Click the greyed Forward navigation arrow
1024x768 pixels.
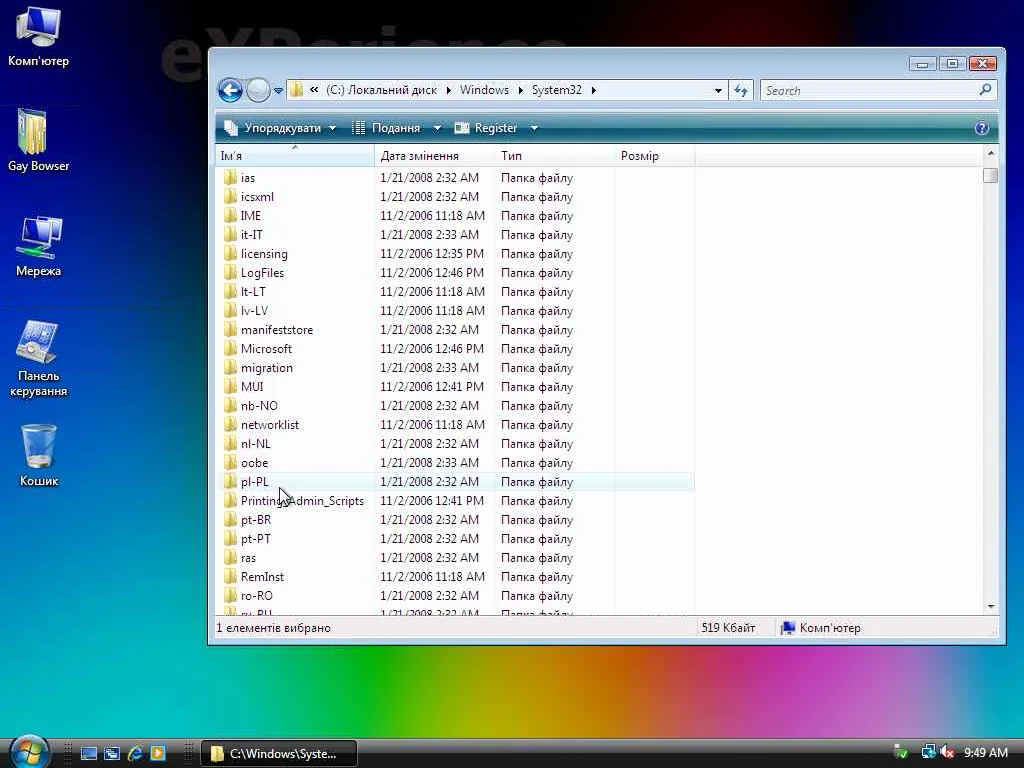click(x=258, y=90)
